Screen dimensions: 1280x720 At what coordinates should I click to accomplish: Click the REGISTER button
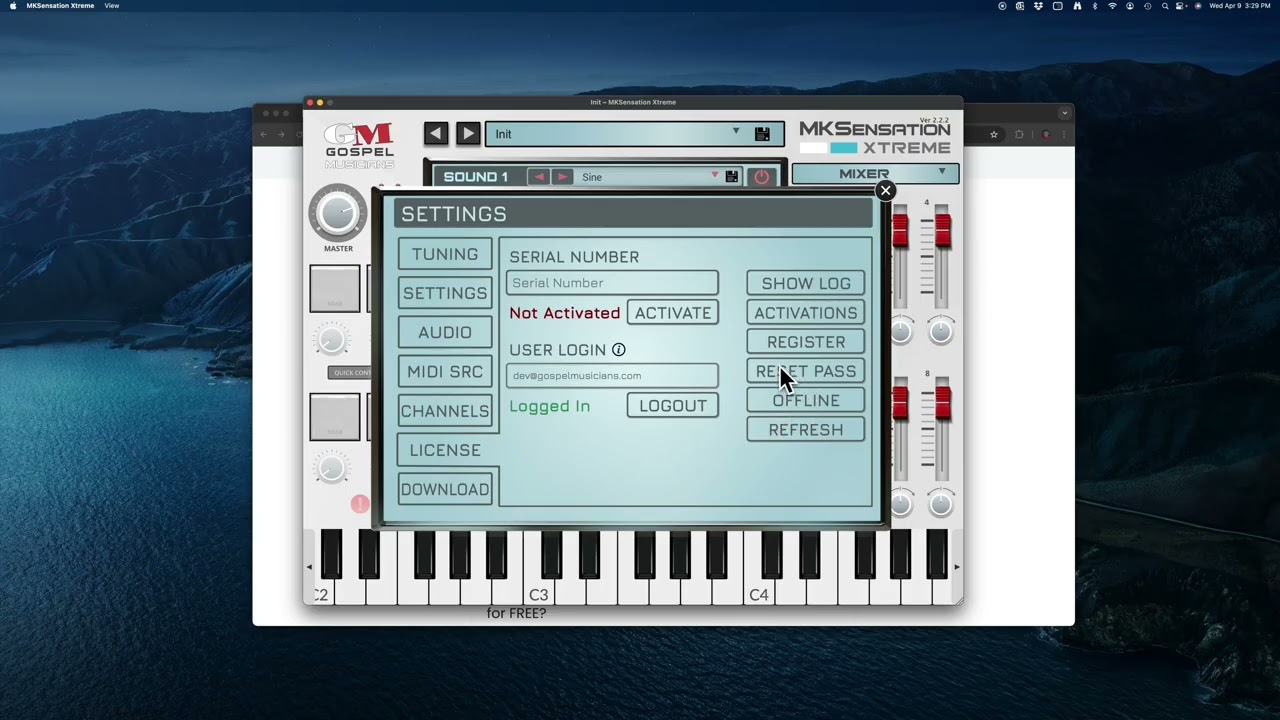[806, 342]
